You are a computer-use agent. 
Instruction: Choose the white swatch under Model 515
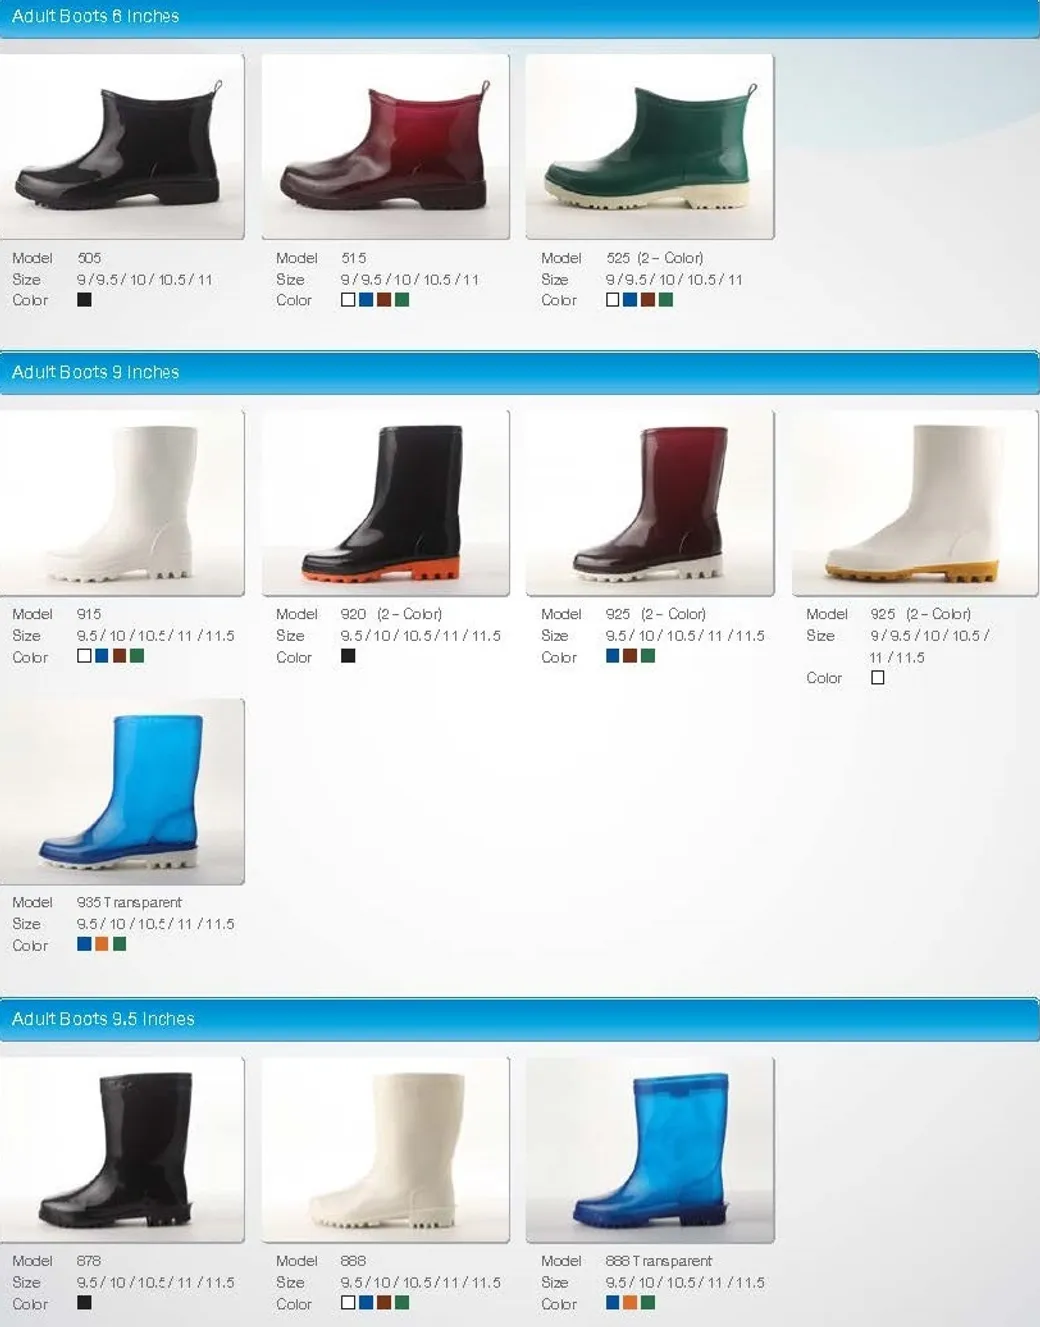[348, 299]
